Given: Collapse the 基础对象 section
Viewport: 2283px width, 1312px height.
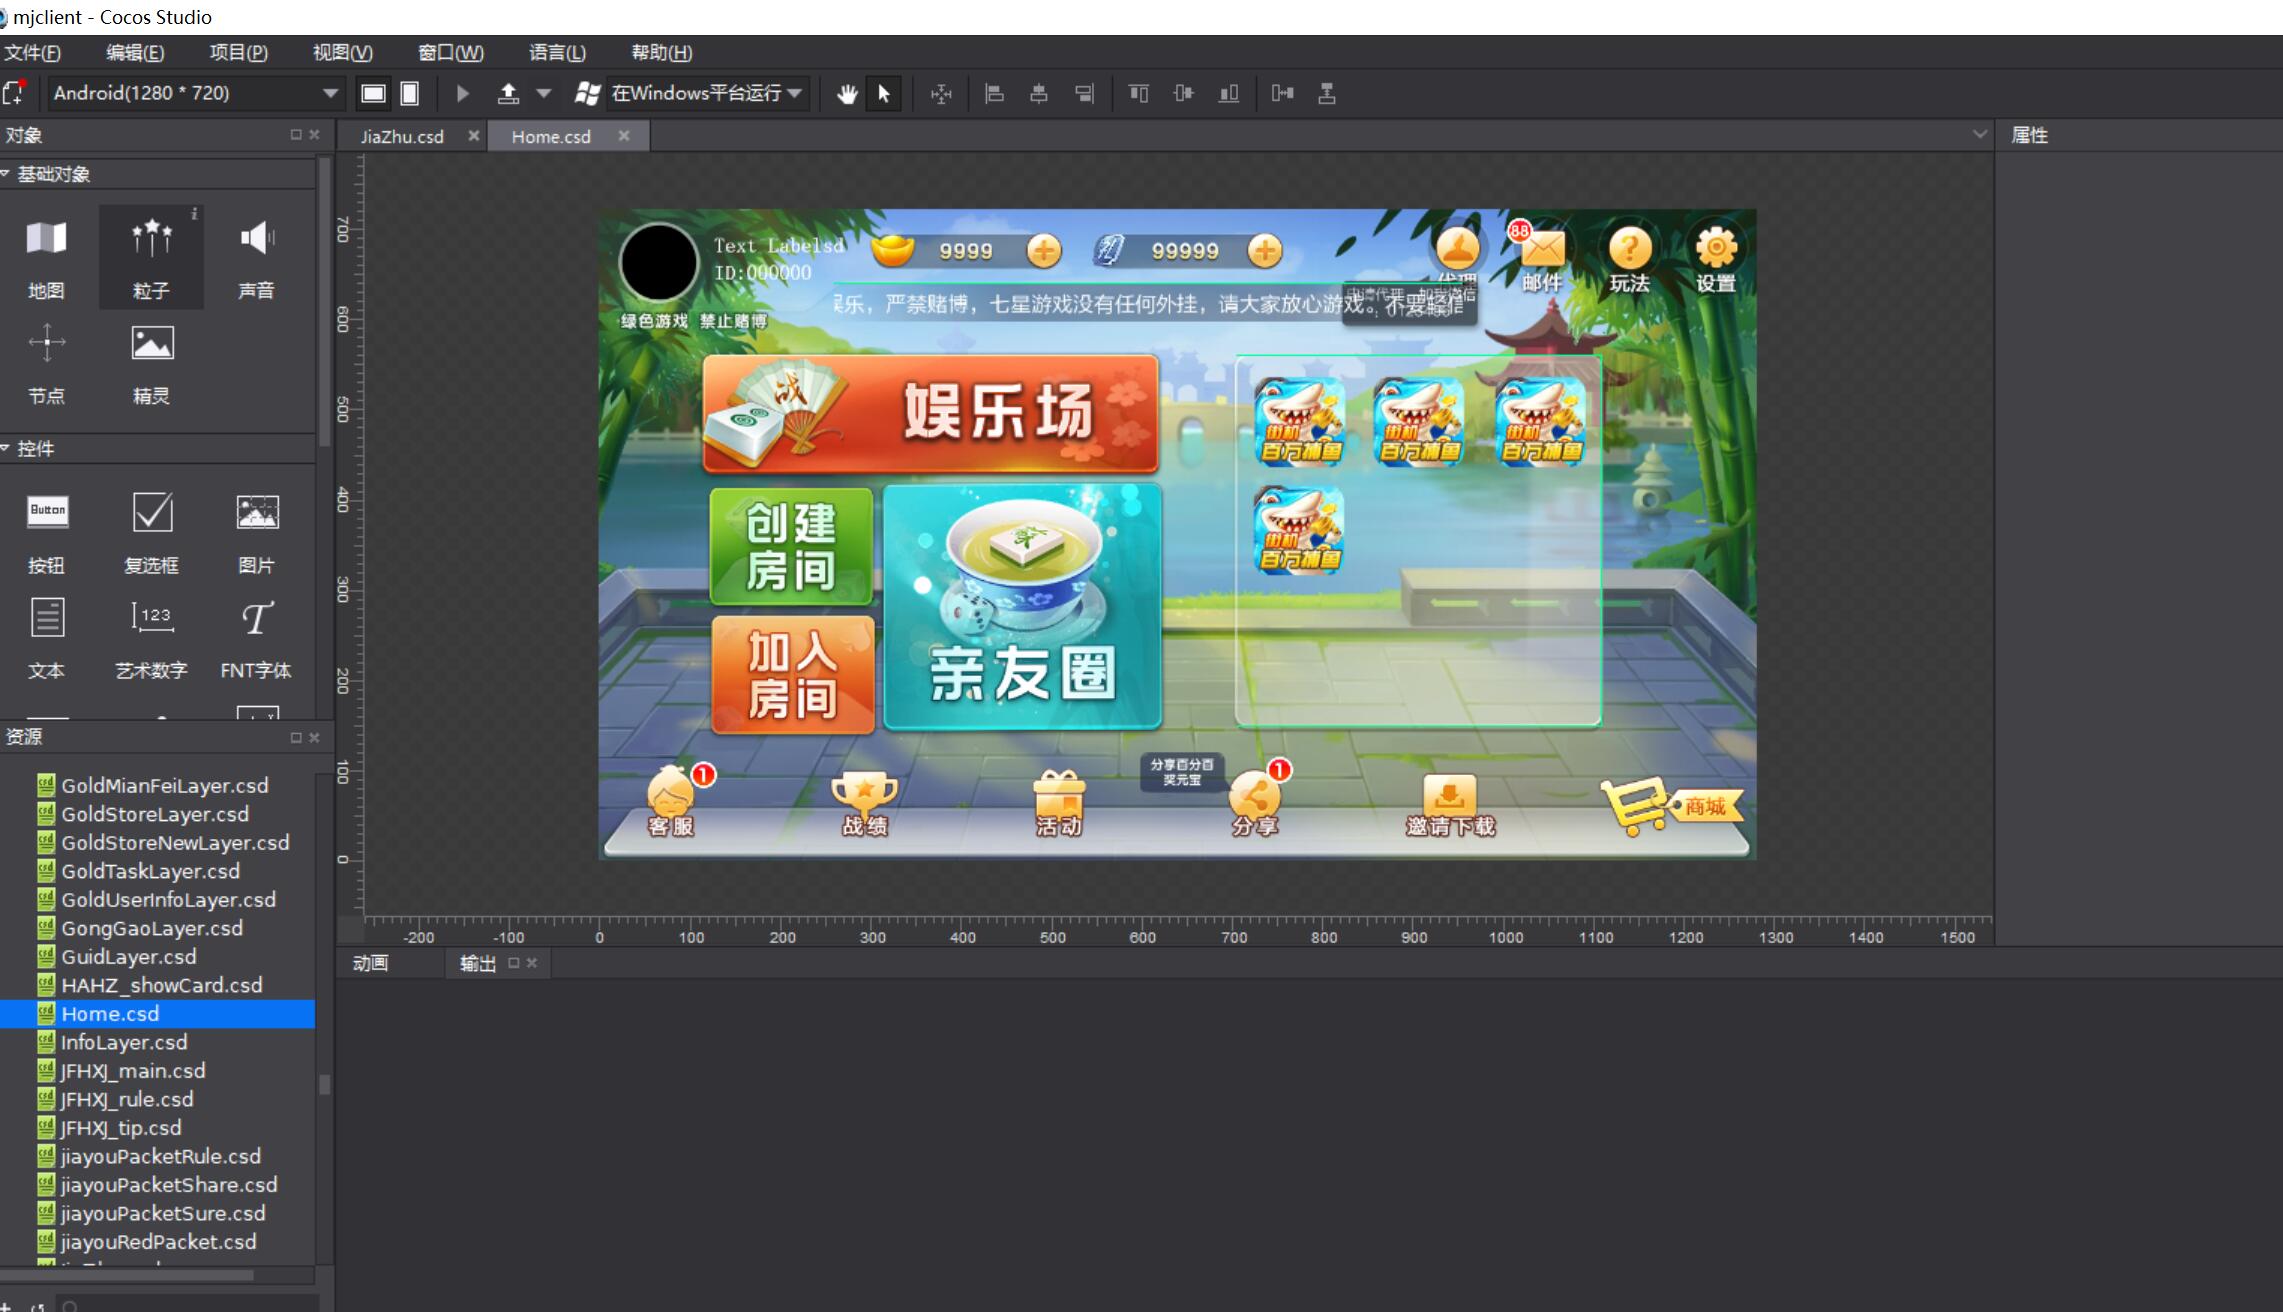Looking at the screenshot, I should [7, 174].
